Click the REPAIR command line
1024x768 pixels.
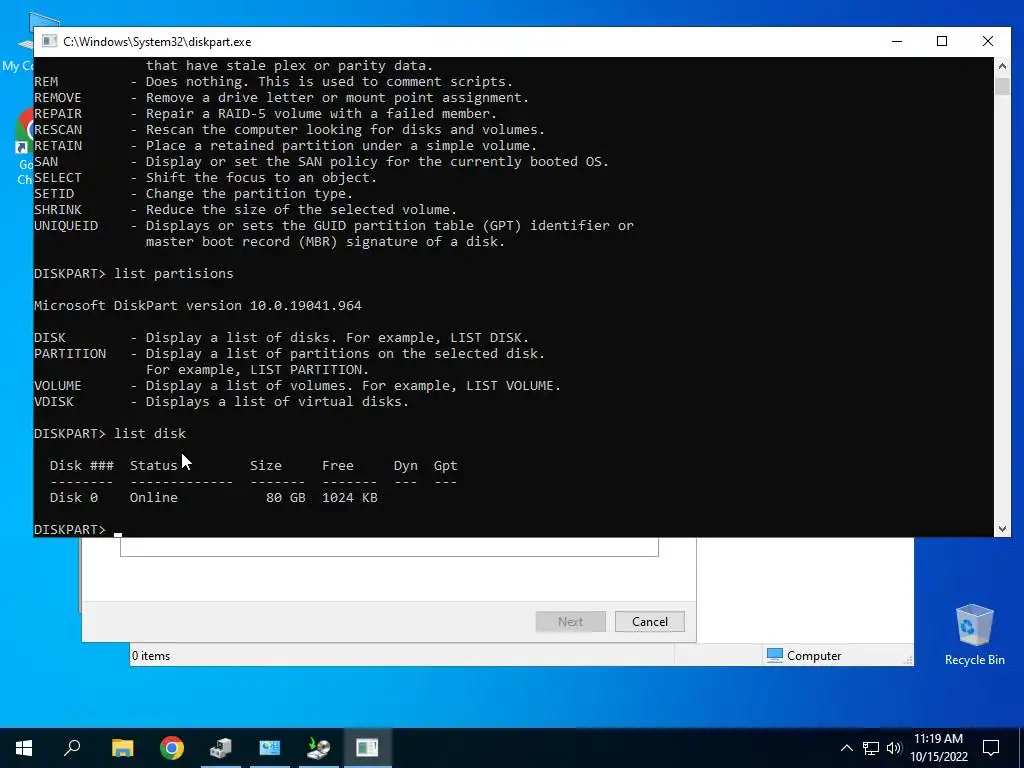[265, 113]
